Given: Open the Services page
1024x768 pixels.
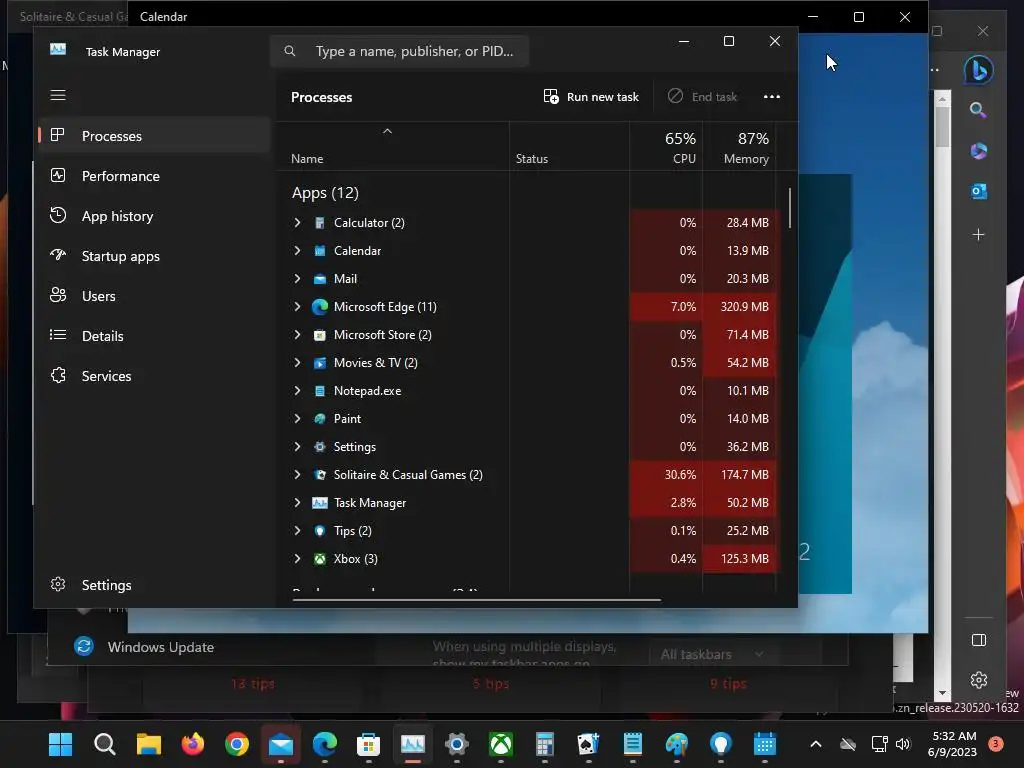Looking at the screenshot, I should pos(154,376).
